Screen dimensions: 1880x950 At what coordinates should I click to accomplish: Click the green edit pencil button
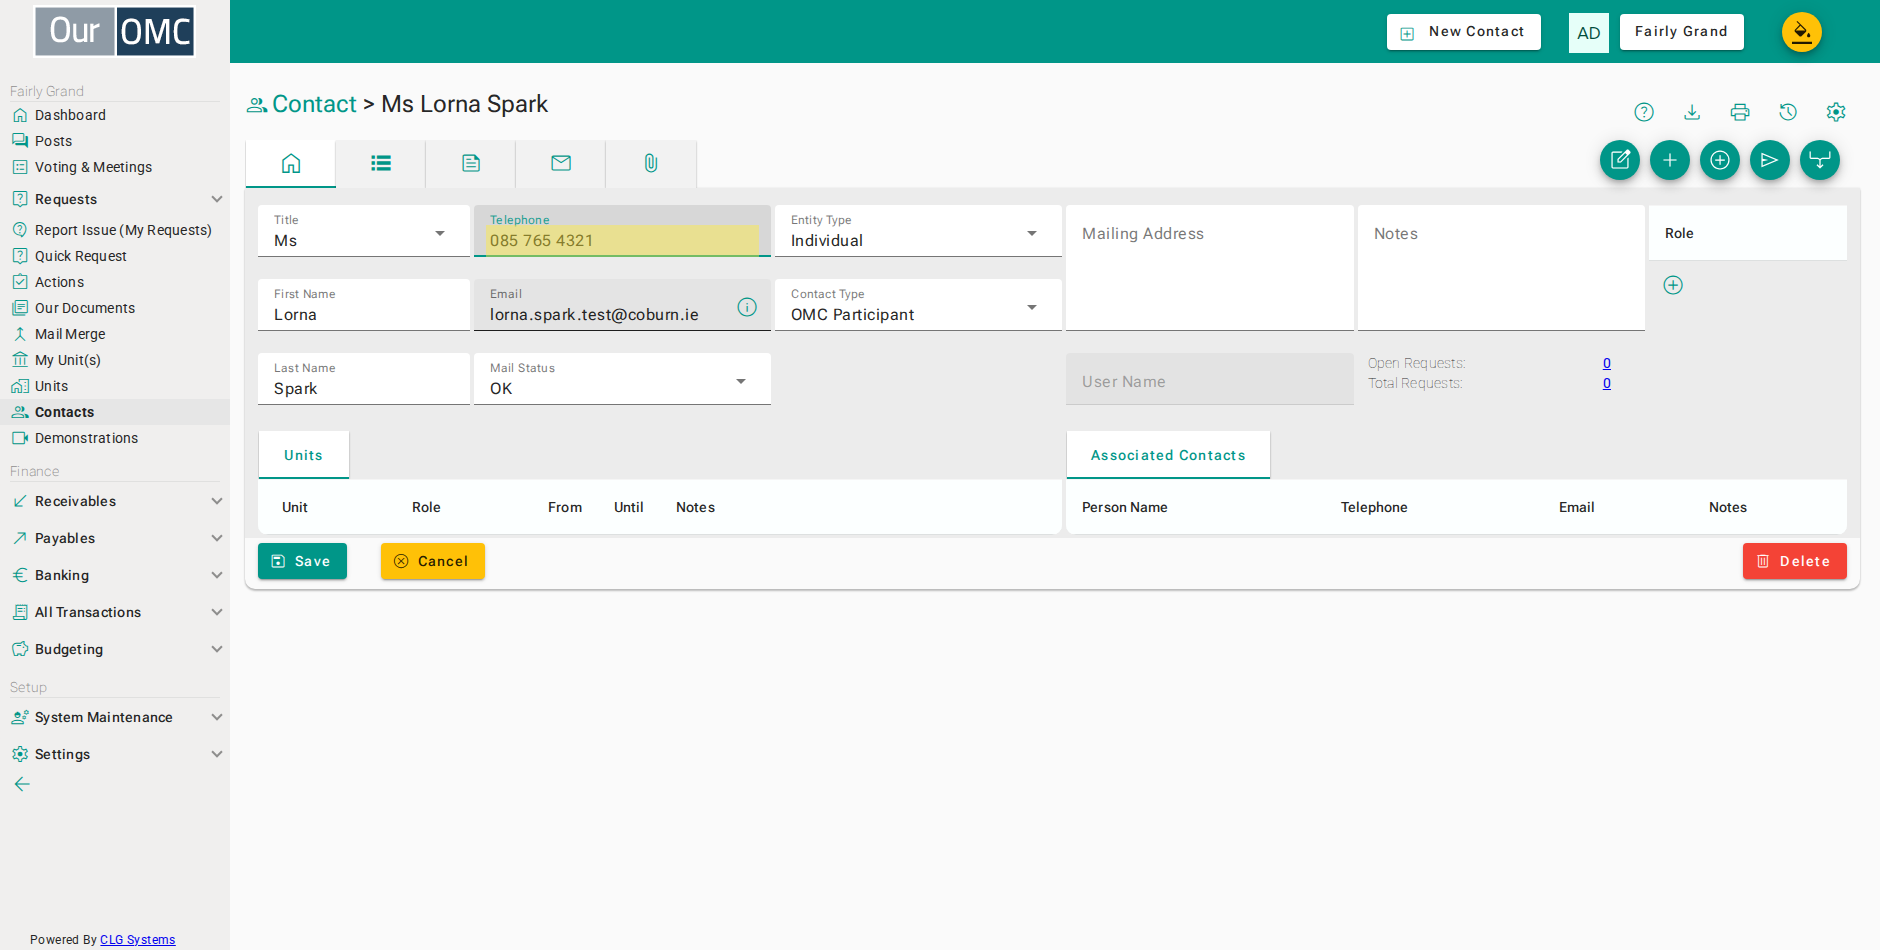point(1620,160)
